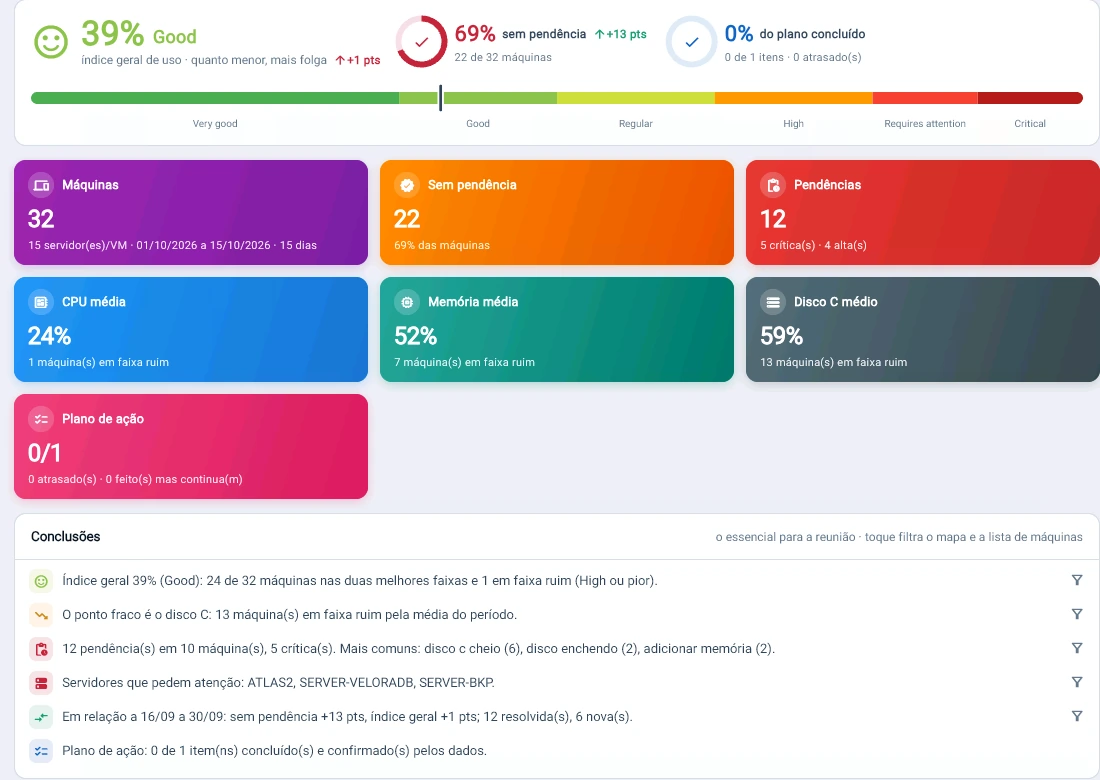The width and height of the screenshot is (1100, 780).
Task: Click the Plano de ação checklist icon
Action: click(41, 419)
